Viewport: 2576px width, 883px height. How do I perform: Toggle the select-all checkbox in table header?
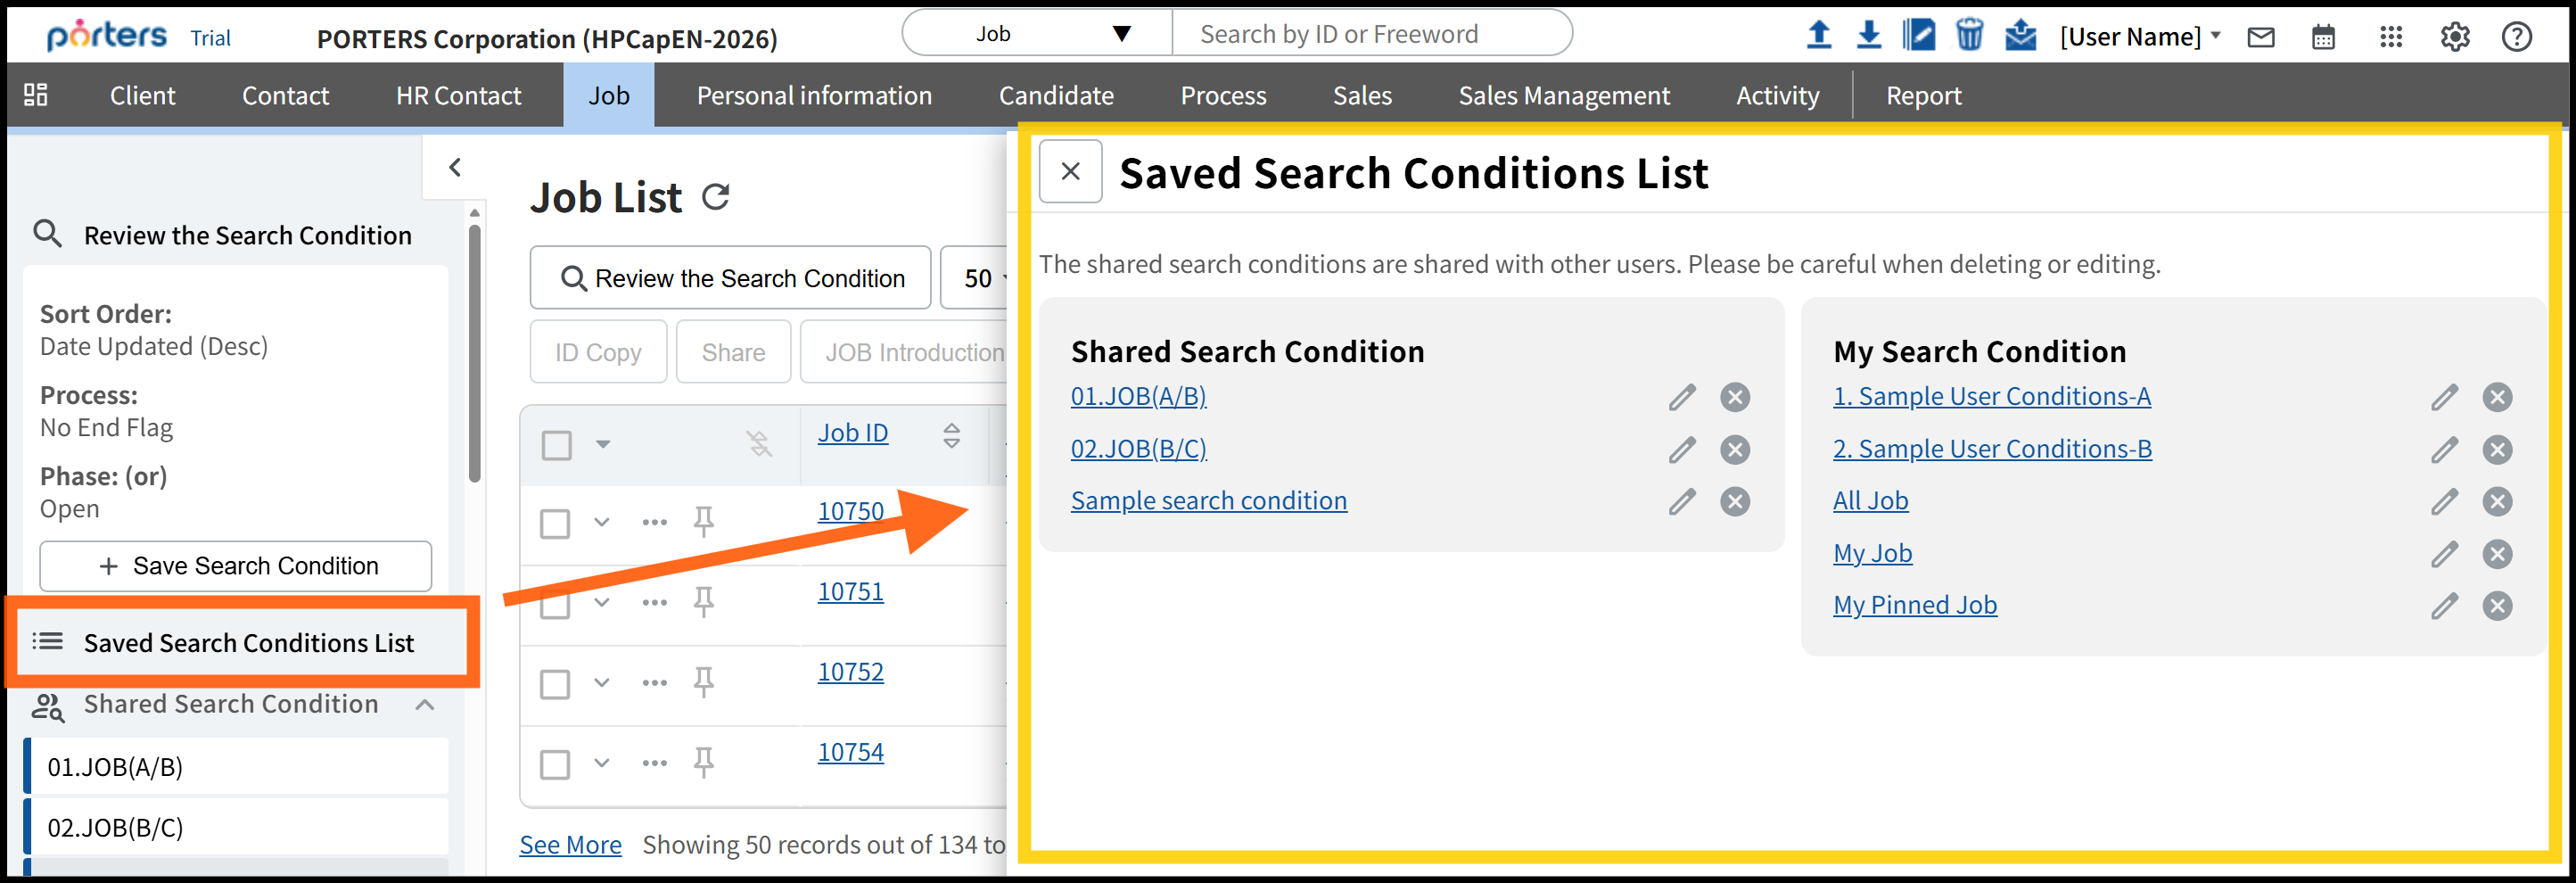557,444
